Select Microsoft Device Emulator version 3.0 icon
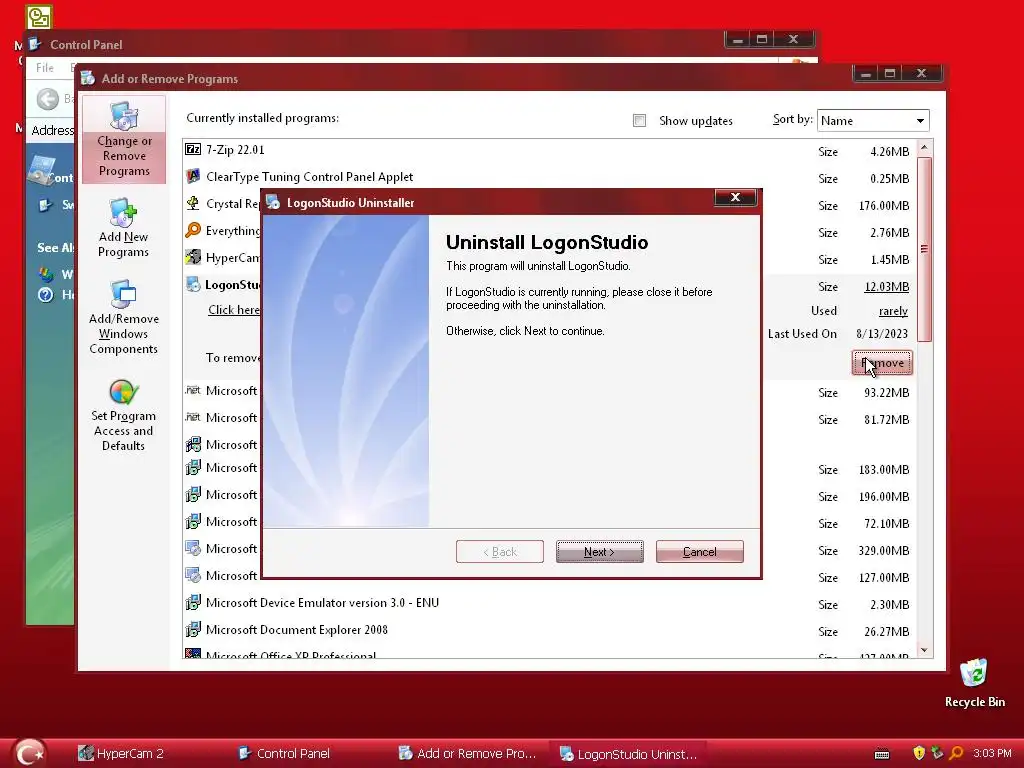The image size is (1024, 768). 193,602
